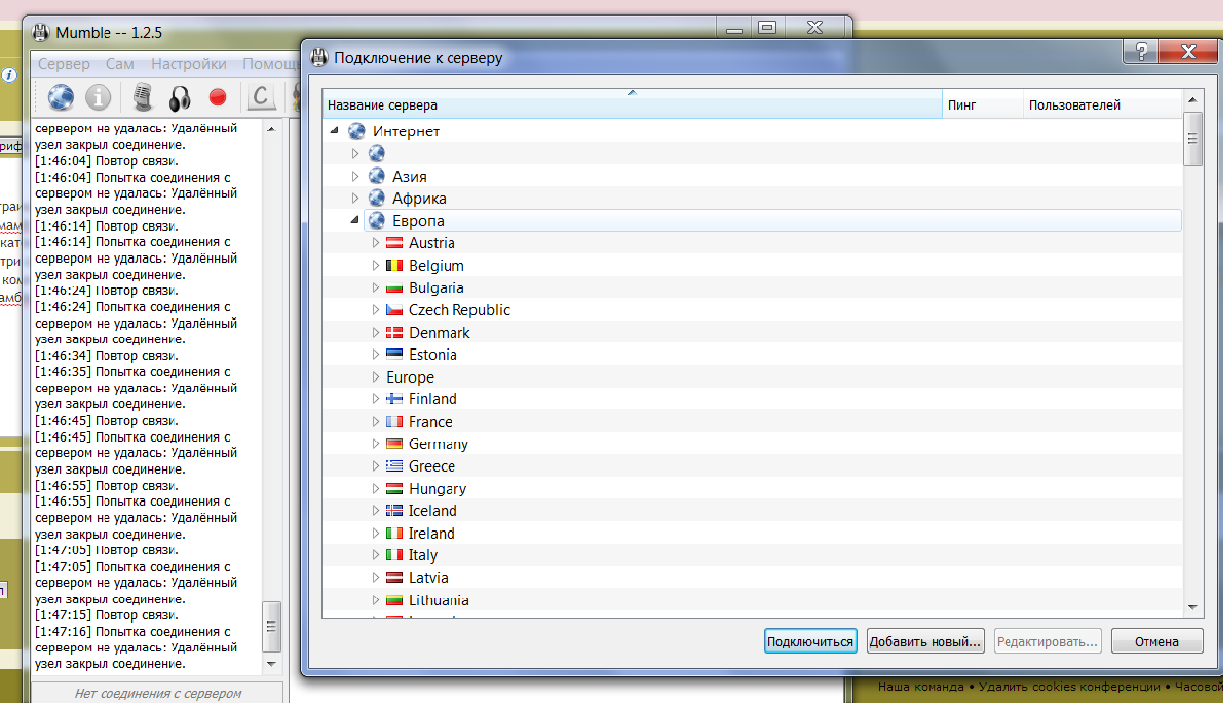This screenshot has height=703, width=1223.
Task: Expand the Азия tree node
Action: pyautogui.click(x=354, y=176)
